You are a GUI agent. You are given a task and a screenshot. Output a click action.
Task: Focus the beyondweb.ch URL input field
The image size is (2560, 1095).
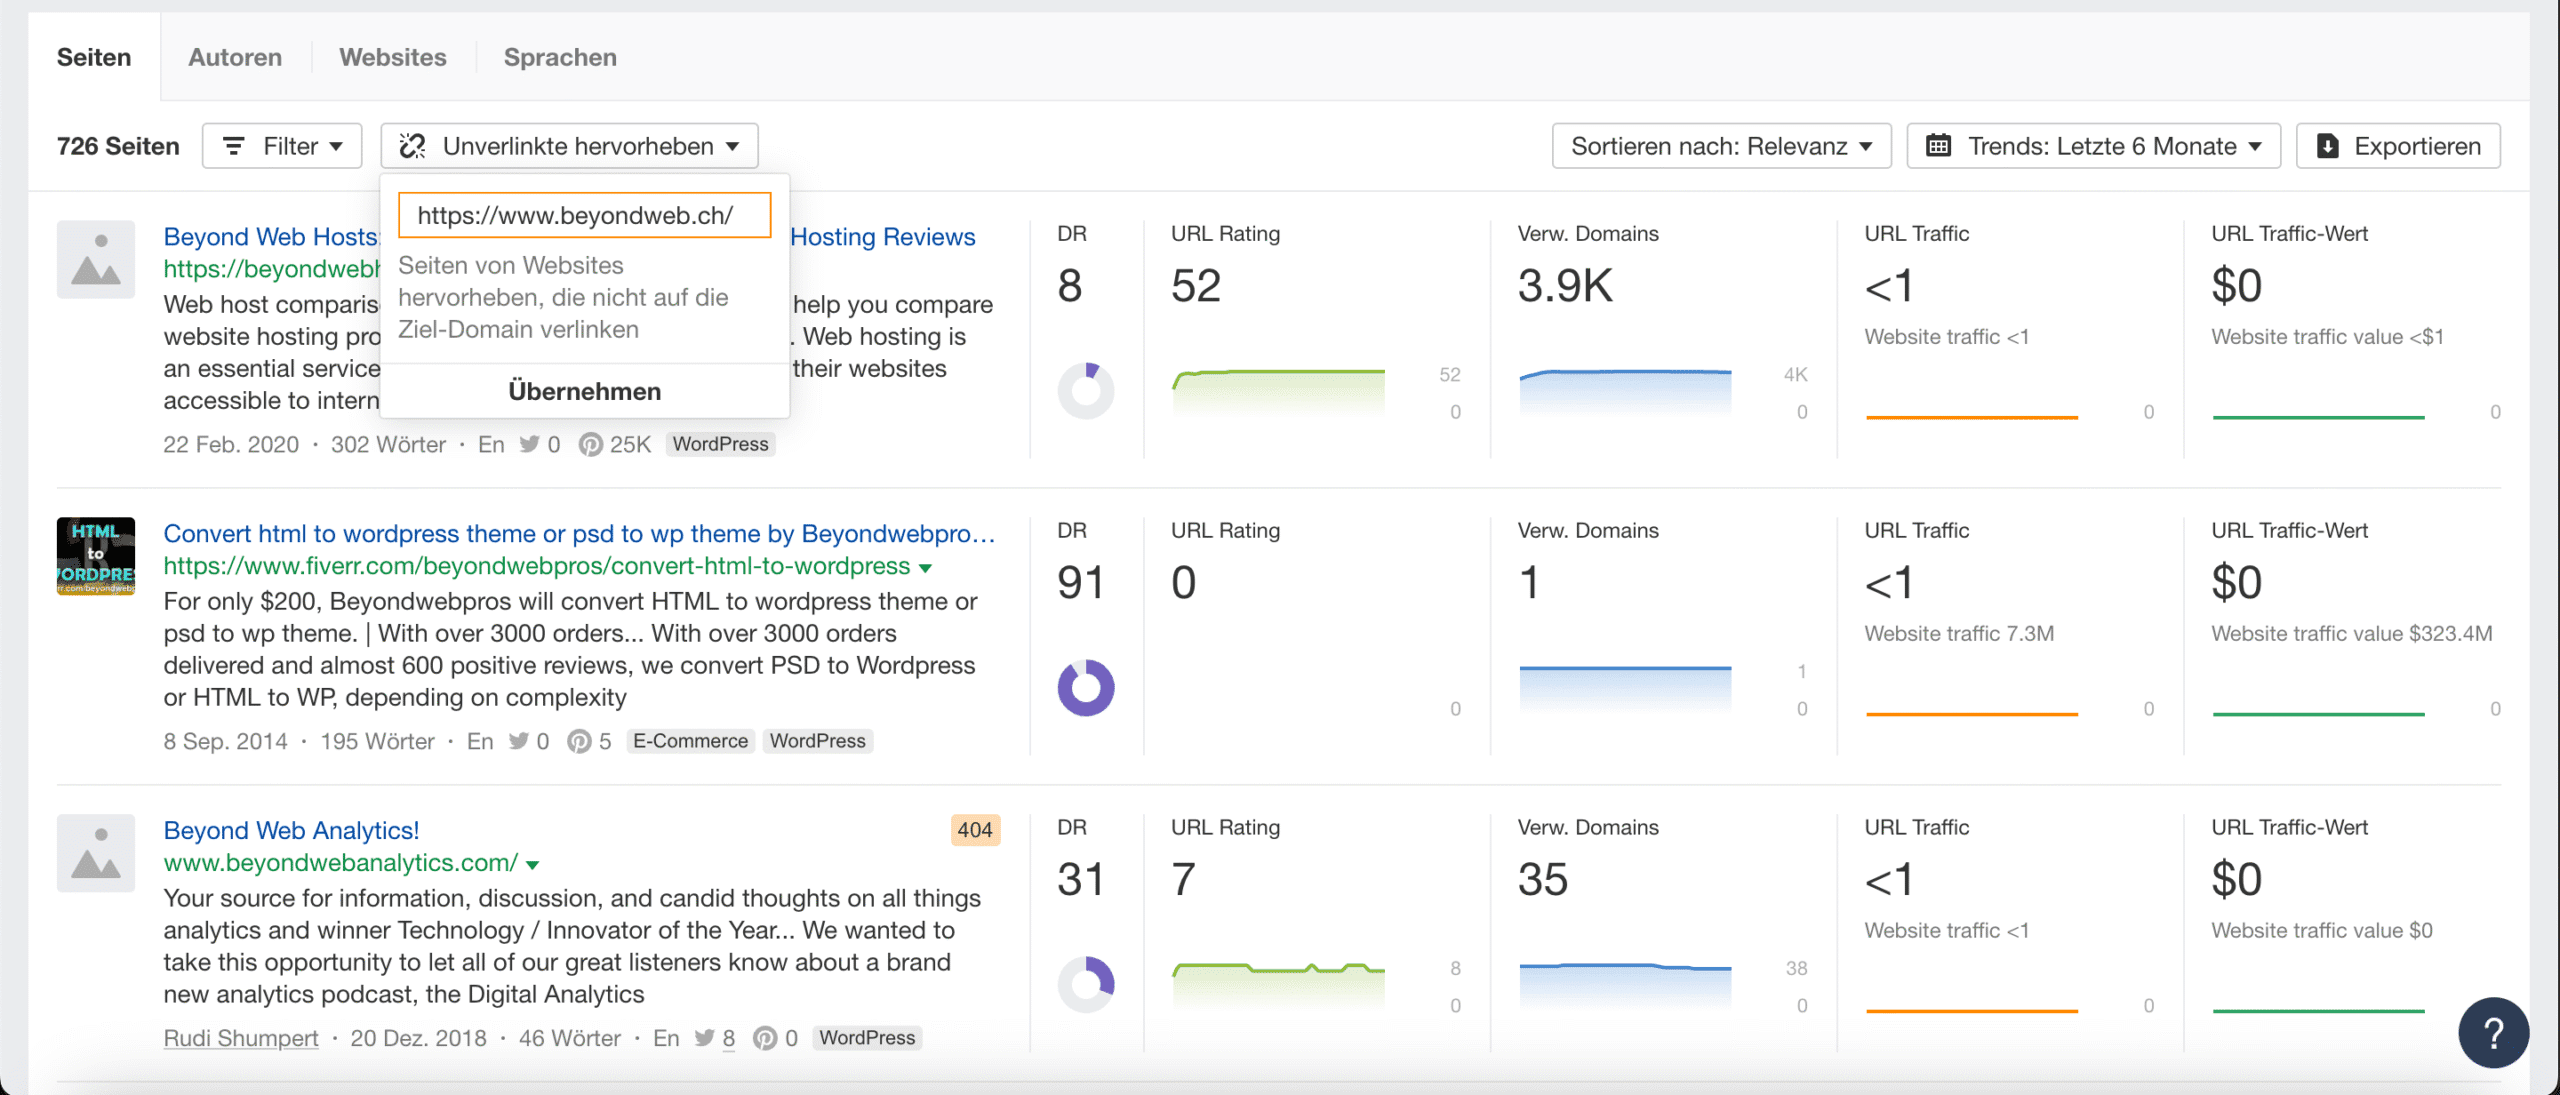pyautogui.click(x=584, y=215)
